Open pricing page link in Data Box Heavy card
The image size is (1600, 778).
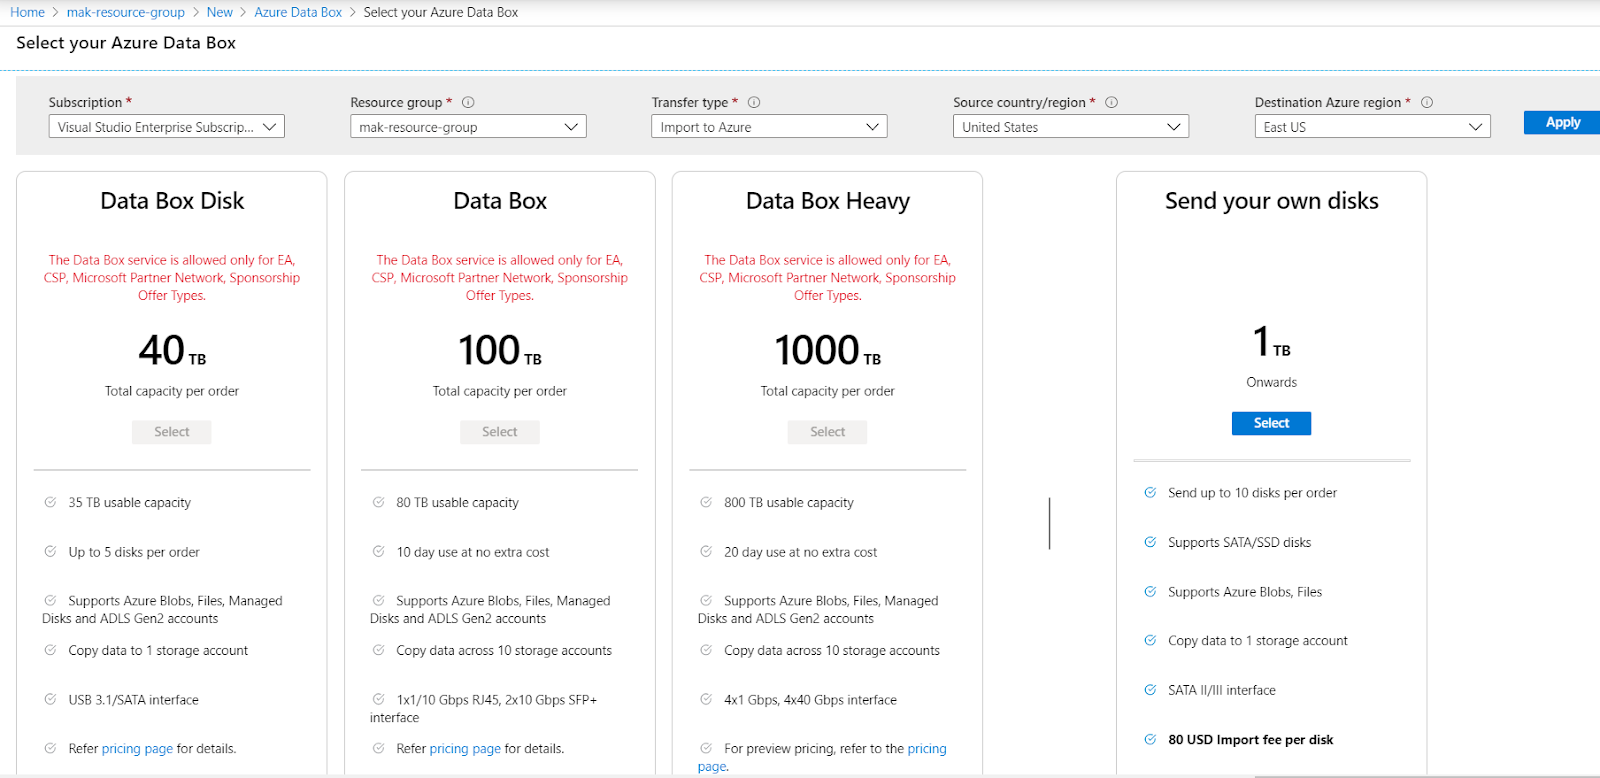[x=926, y=749]
